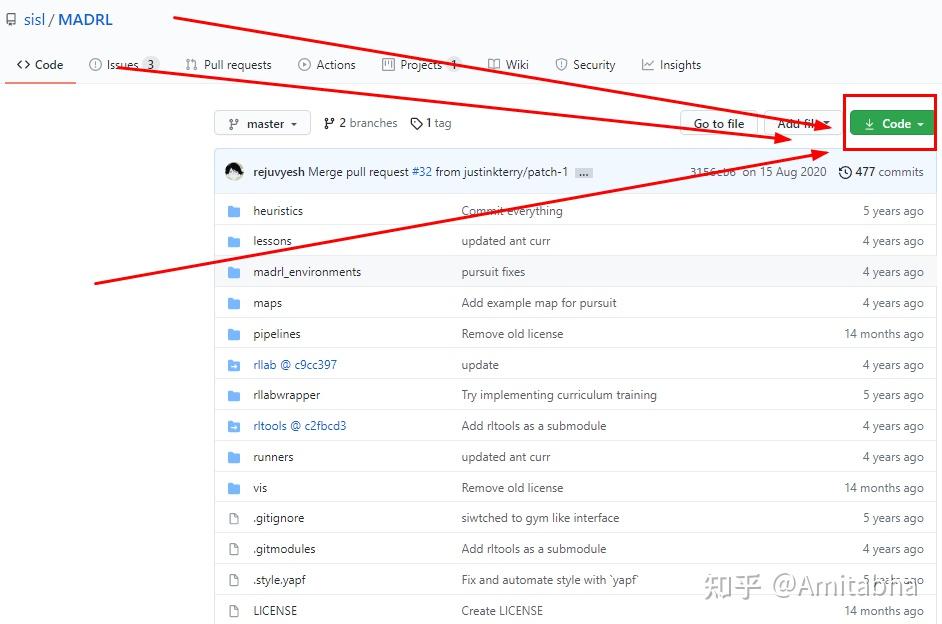The width and height of the screenshot is (942, 624).
Task: Click the rllab submodule folder icon
Action: click(235, 364)
